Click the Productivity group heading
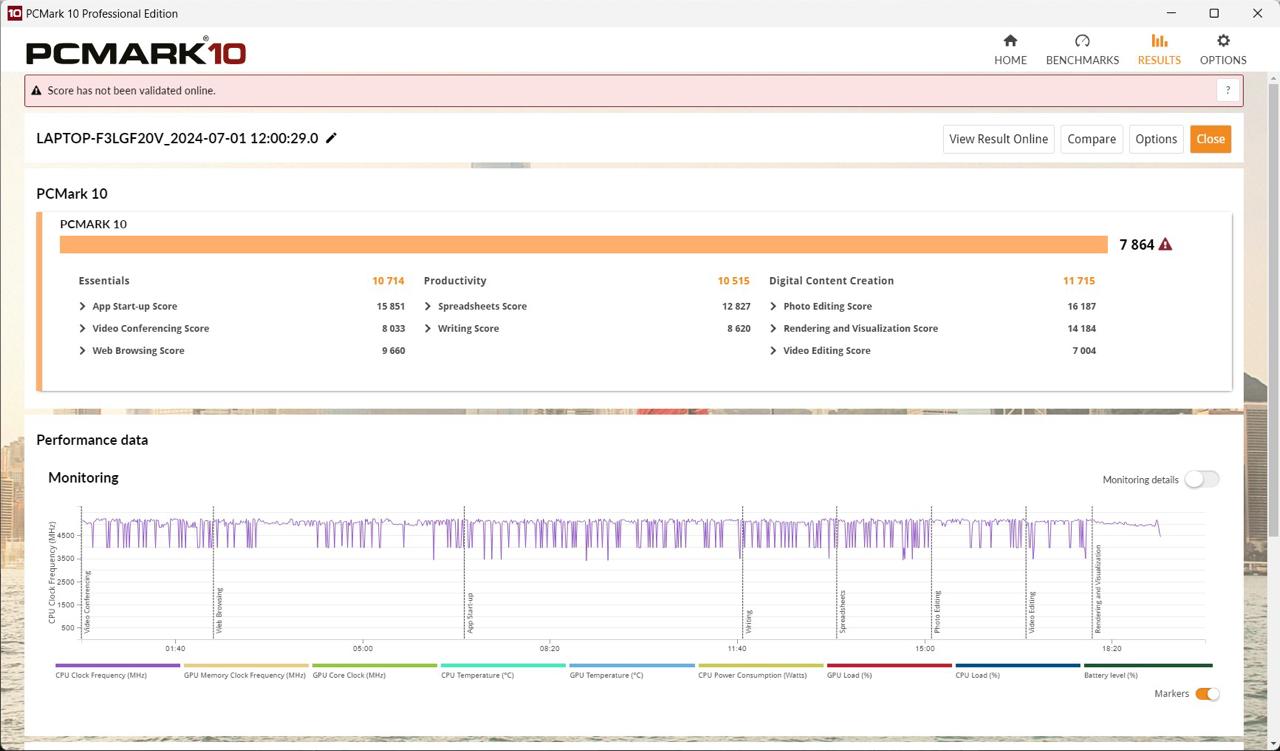The image size is (1280, 751). 455,281
